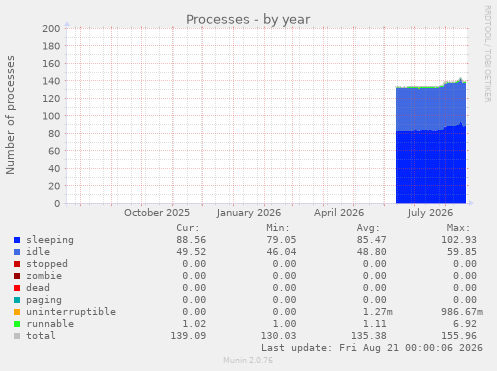Click the 'dead' legend label
497x371 pixels.
(38, 288)
